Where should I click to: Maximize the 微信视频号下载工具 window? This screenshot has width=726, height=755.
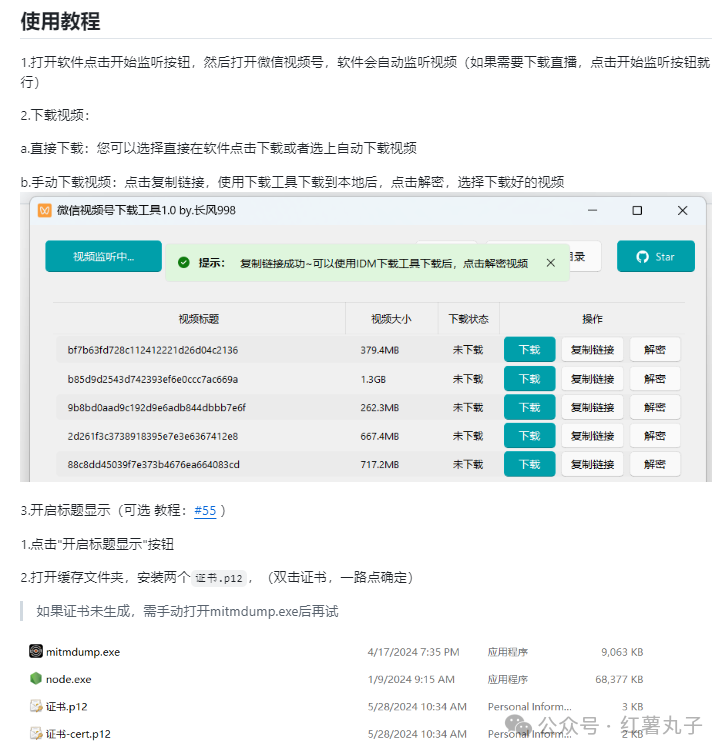coord(637,210)
